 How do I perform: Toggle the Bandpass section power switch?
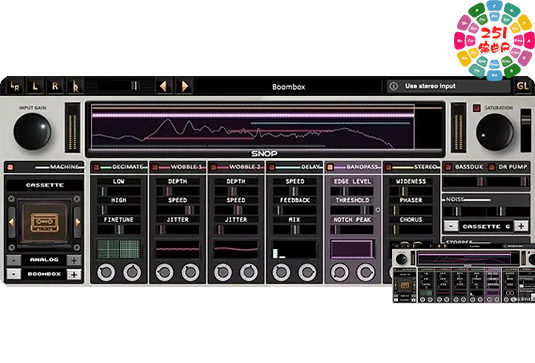point(330,167)
